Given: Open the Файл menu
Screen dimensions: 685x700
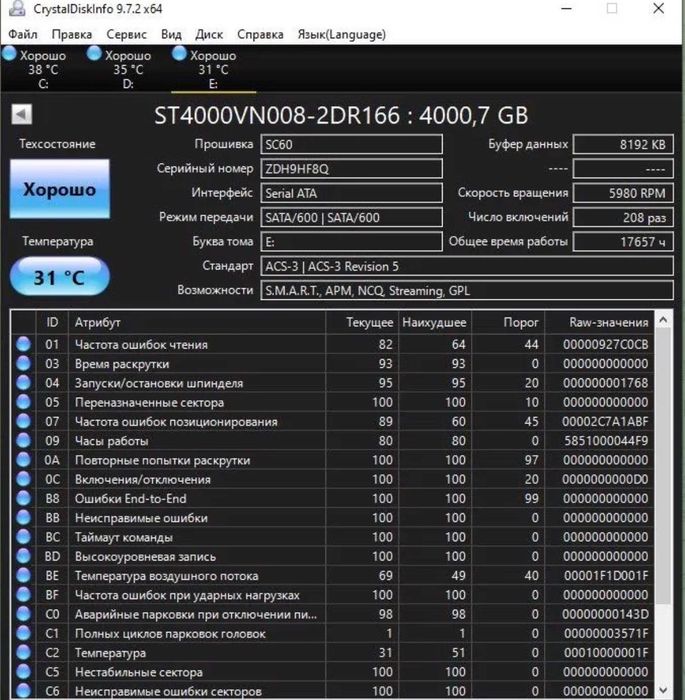Looking at the screenshot, I should point(22,34).
